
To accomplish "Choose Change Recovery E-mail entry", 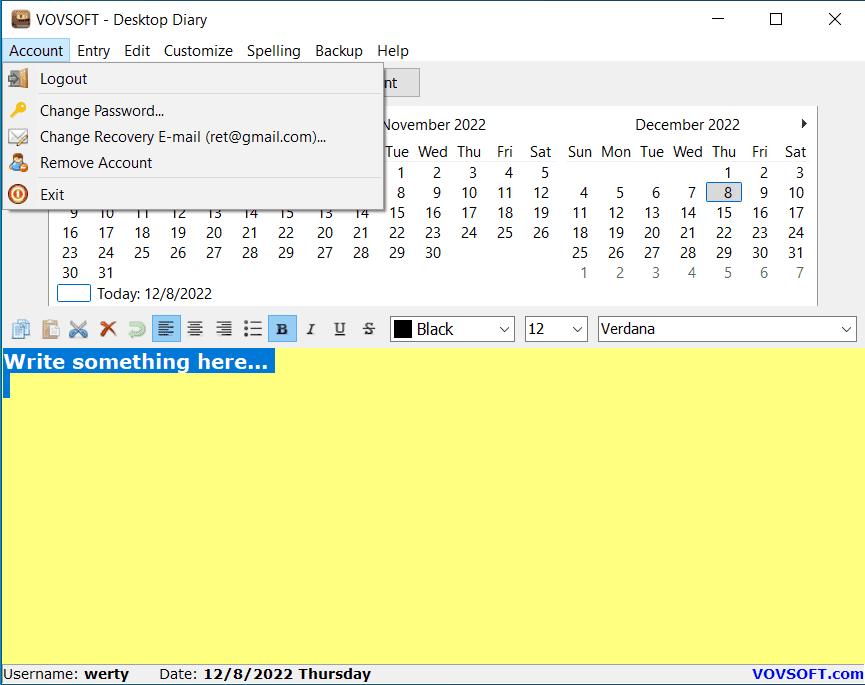I will click(193, 137).
